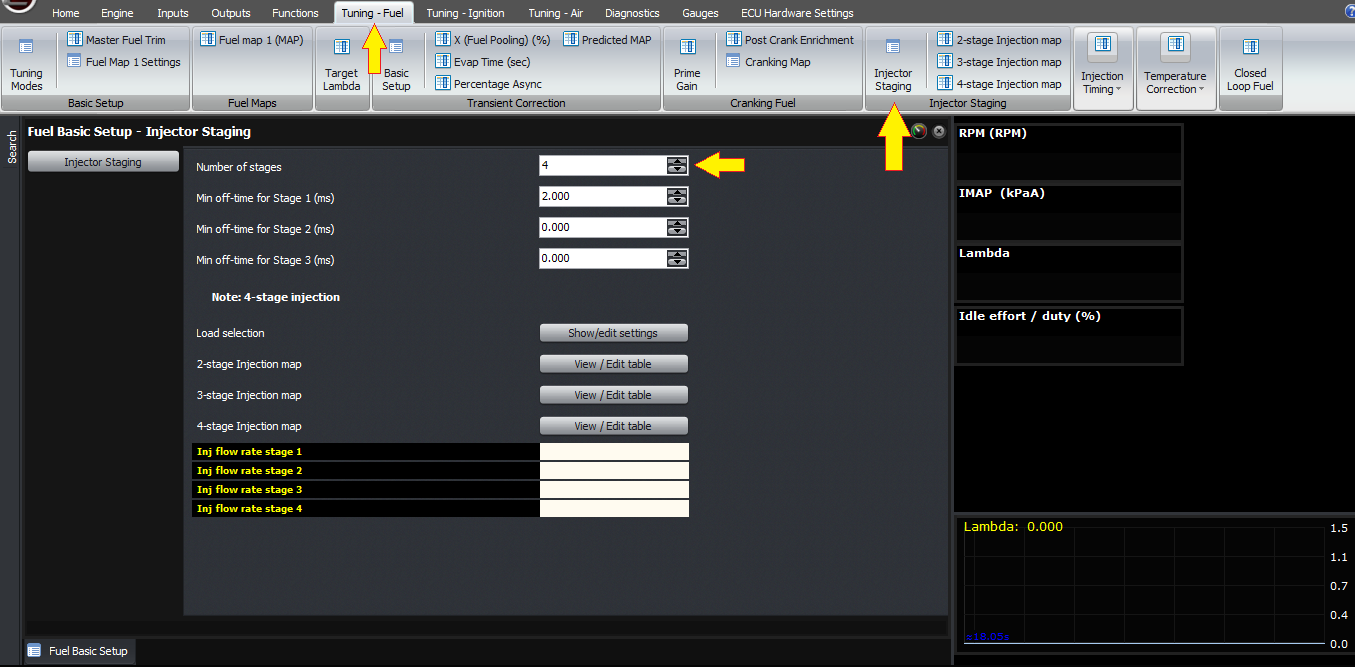The height and width of the screenshot is (667, 1355).
Task: Click Show/edit settings for Load selection
Action: coord(614,332)
